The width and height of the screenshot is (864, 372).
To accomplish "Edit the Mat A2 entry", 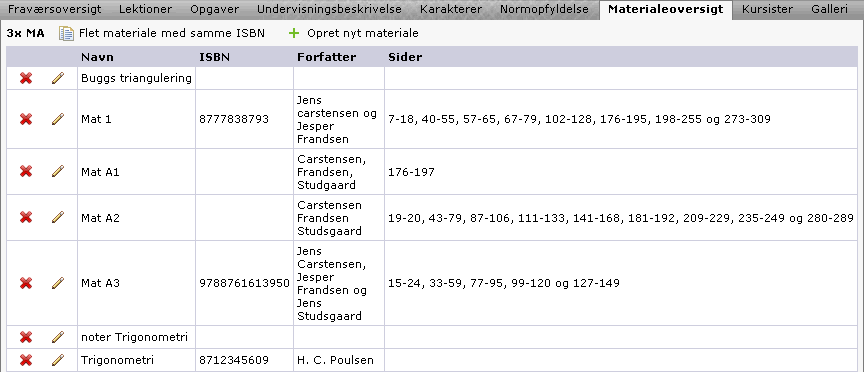I will pyautogui.click(x=58, y=218).
